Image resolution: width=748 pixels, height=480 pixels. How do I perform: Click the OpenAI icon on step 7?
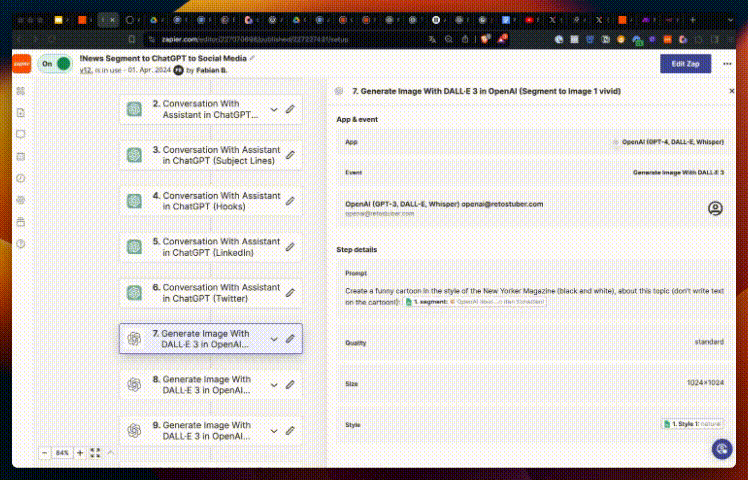pos(135,339)
